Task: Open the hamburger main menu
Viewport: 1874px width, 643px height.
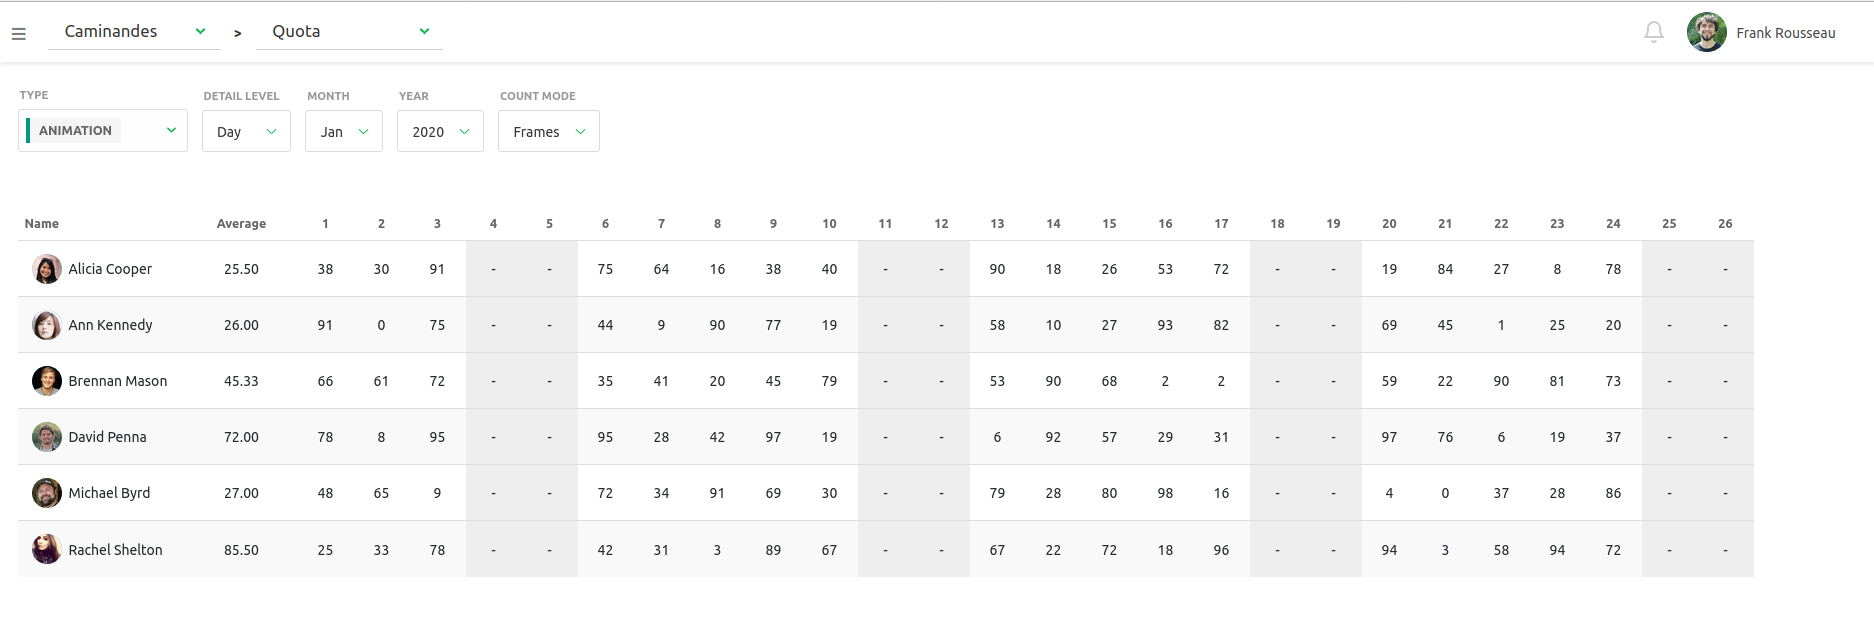Action: [x=18, y=34]
